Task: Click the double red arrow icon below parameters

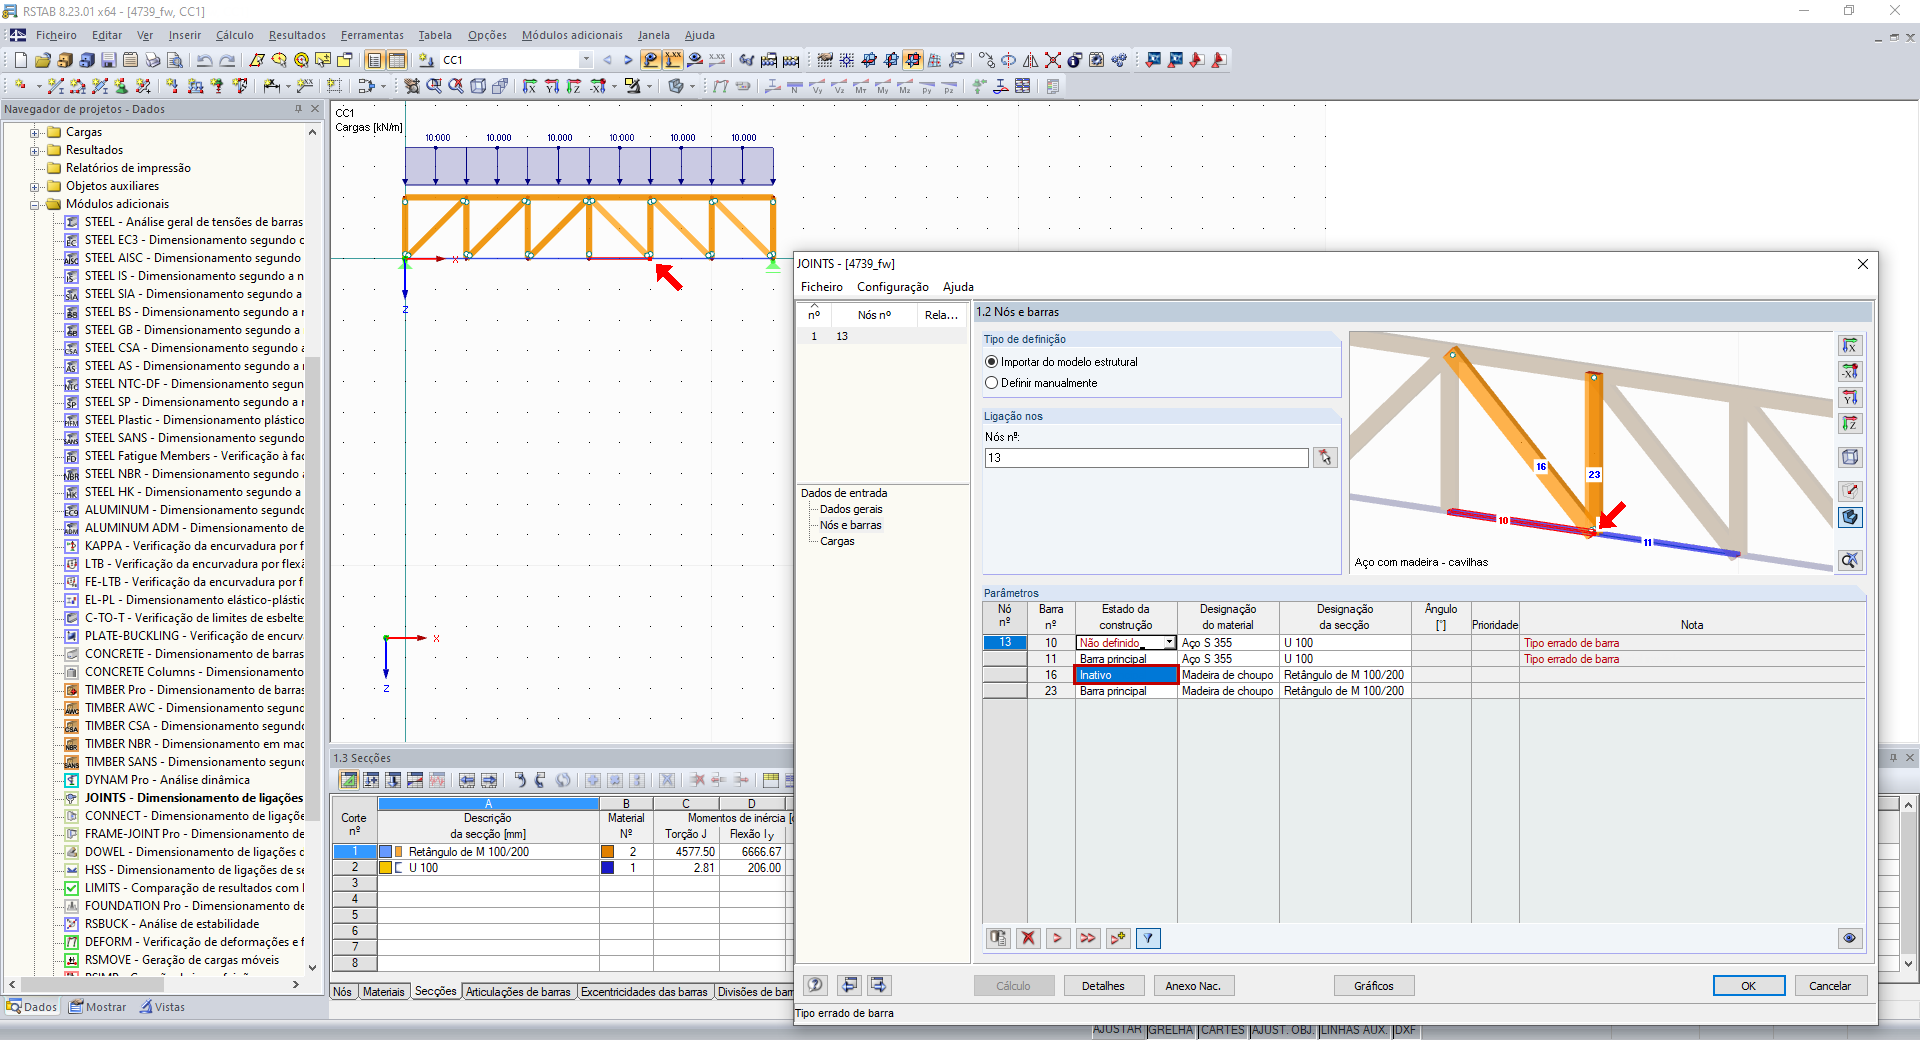Action: tap(1088, 938)
